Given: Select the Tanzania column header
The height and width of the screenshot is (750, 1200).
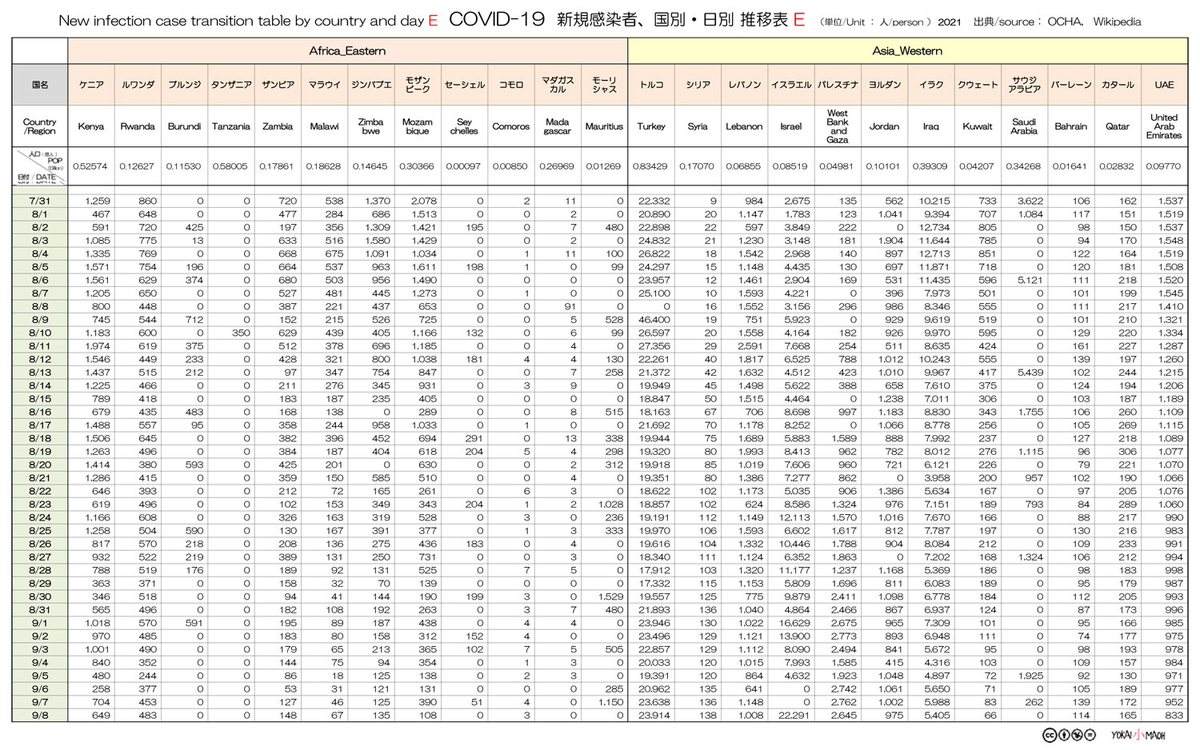Looking at the screenshot, I should tap(231, 127).
